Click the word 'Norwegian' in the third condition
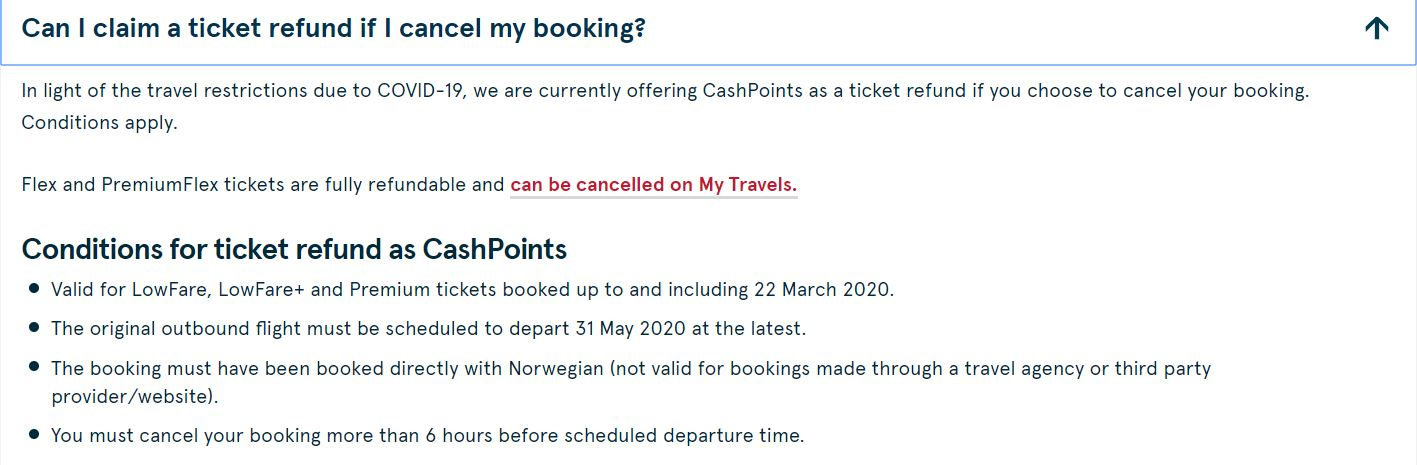 click(556, 368)
